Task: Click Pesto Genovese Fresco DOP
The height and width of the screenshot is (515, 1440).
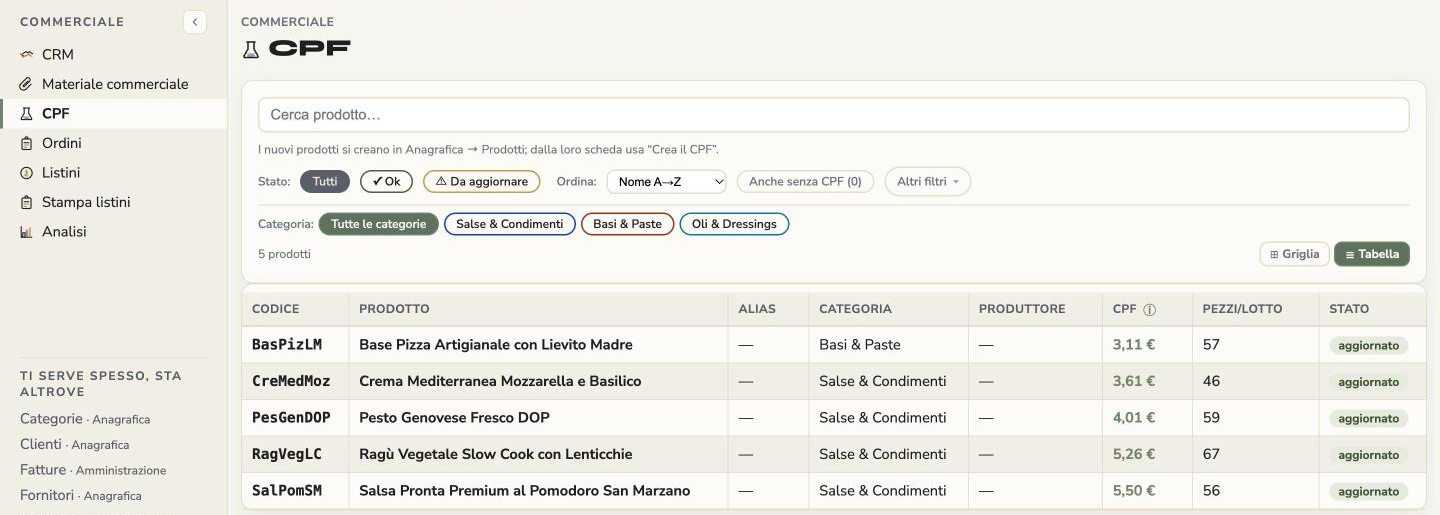Action: [x=454, y=418]
